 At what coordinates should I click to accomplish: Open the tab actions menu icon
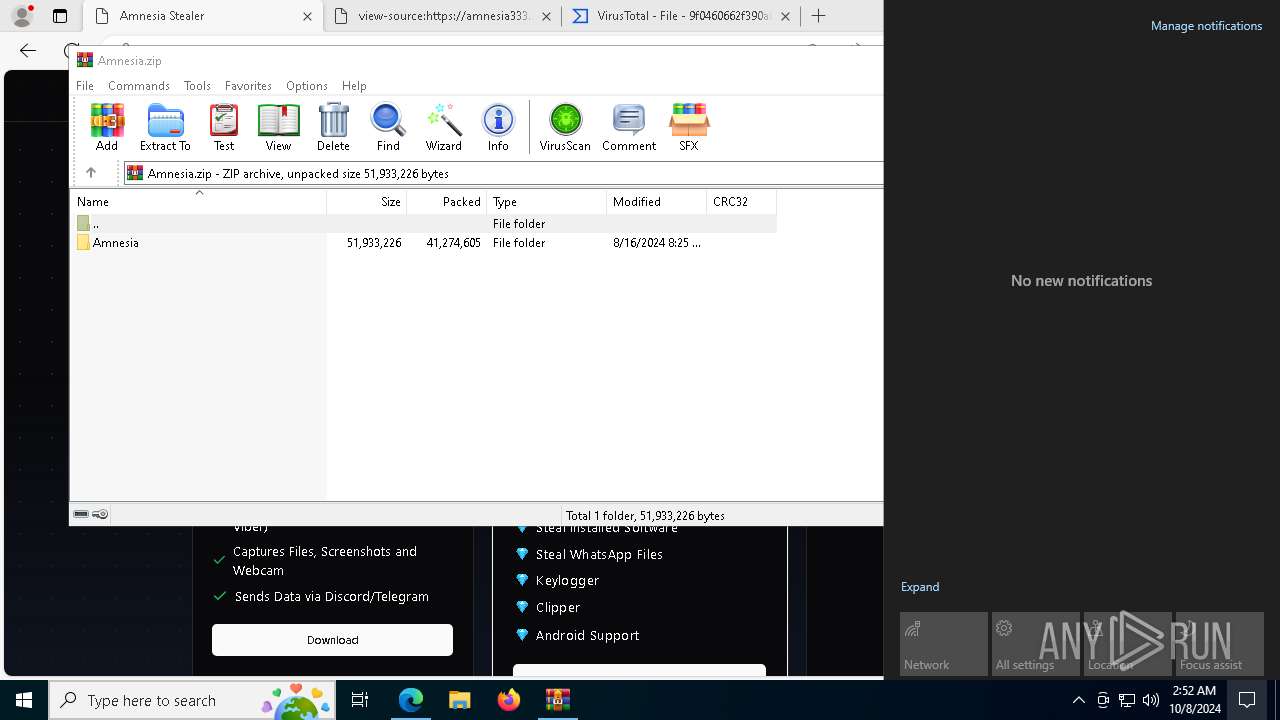60,16
